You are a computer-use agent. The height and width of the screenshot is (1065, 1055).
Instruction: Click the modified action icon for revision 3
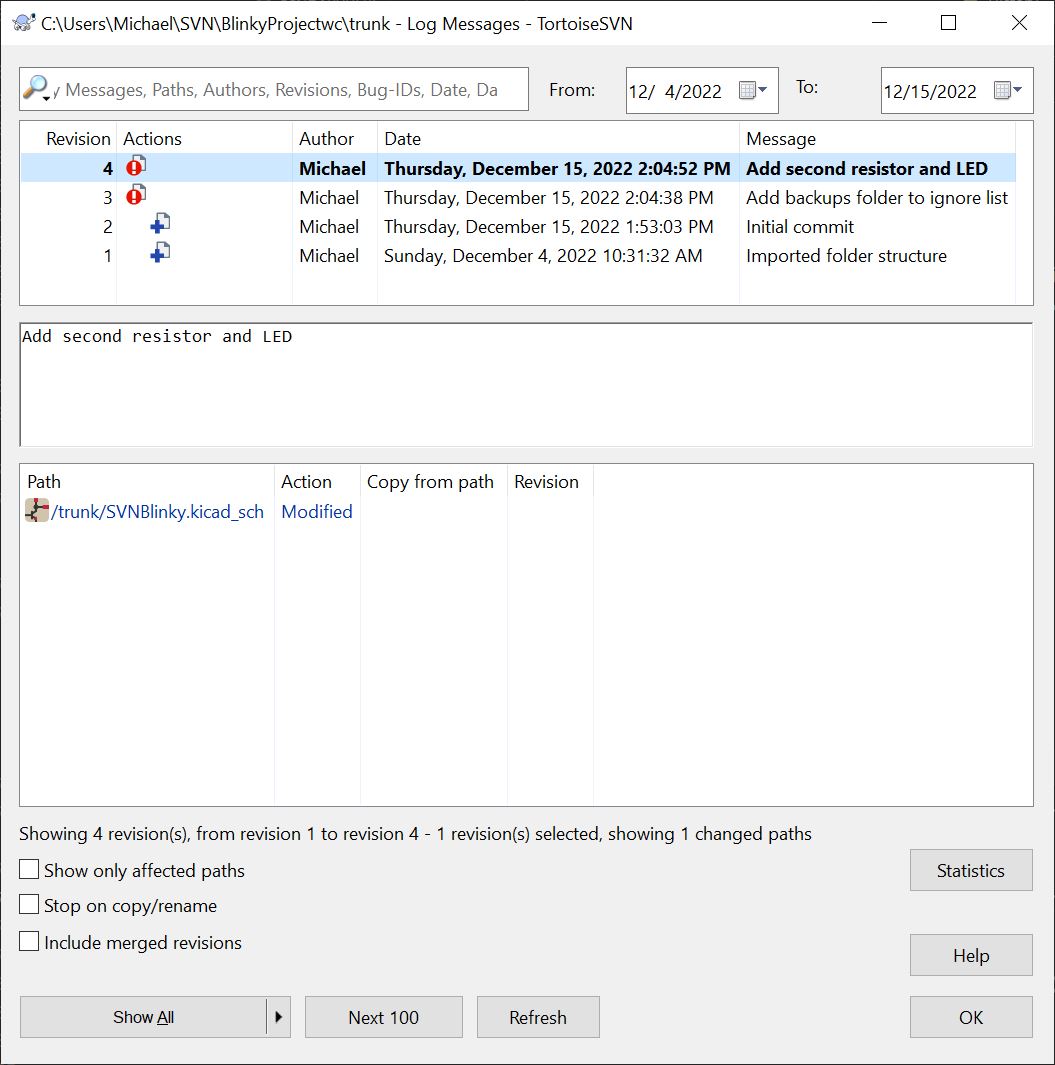point(136,196)
